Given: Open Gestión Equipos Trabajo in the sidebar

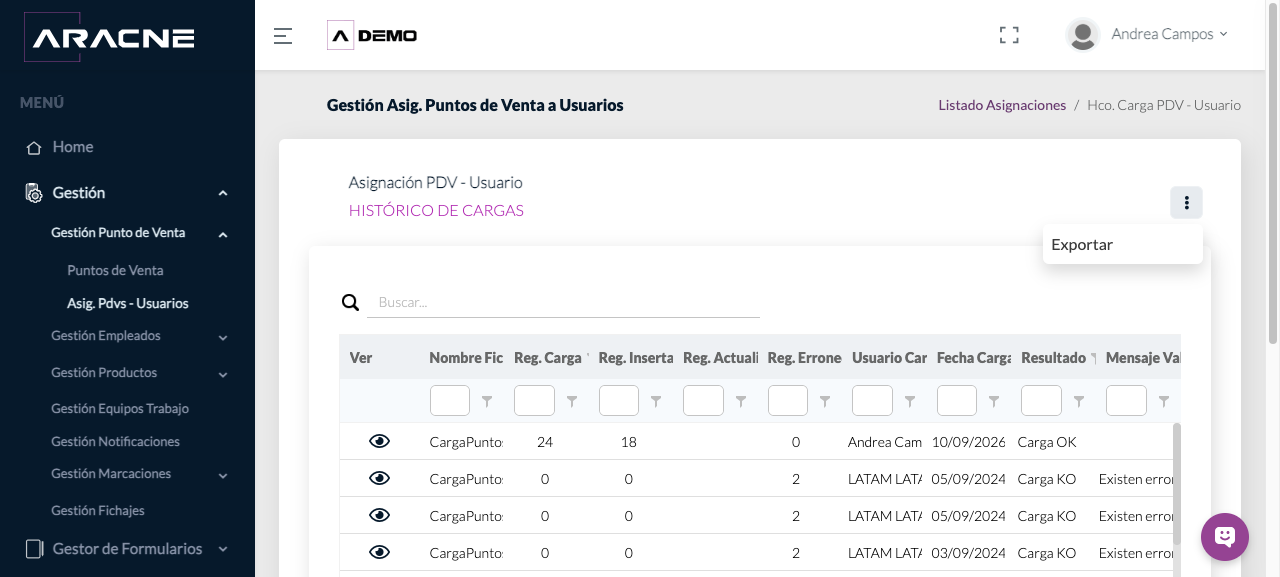Looking at the screenshot, I should [x=120, y=409].
